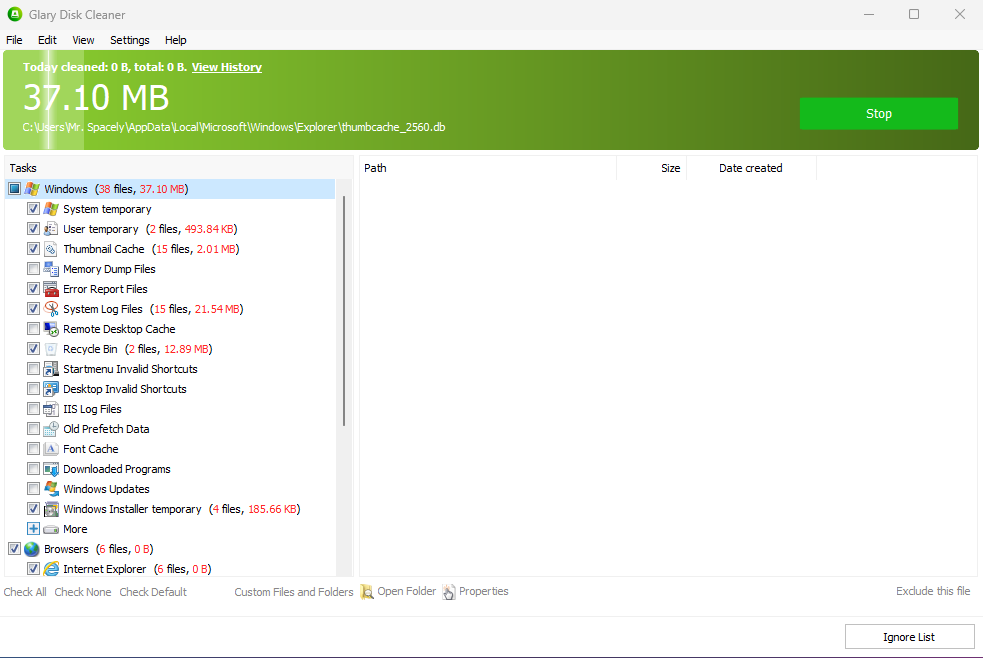Enable the Memory Dump Files checkbox

(x=33, y=269)
